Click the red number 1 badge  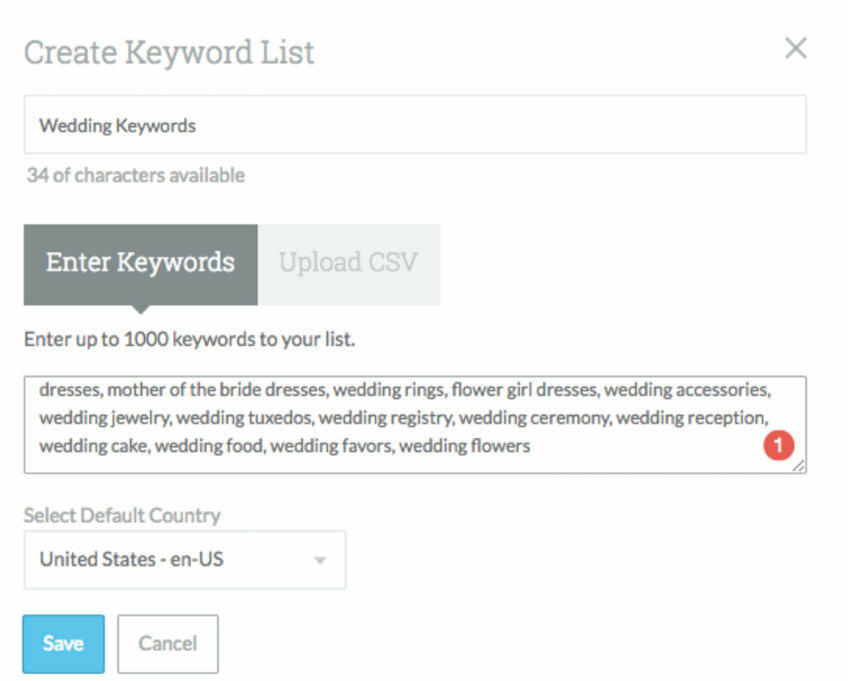777,446
